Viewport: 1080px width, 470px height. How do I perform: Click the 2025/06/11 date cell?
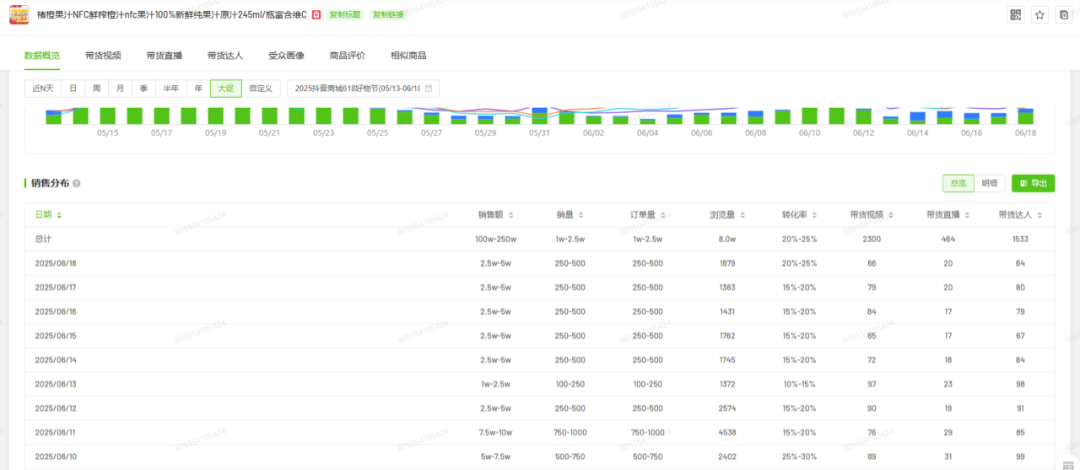pyautogui.click(x=56, y=432)
